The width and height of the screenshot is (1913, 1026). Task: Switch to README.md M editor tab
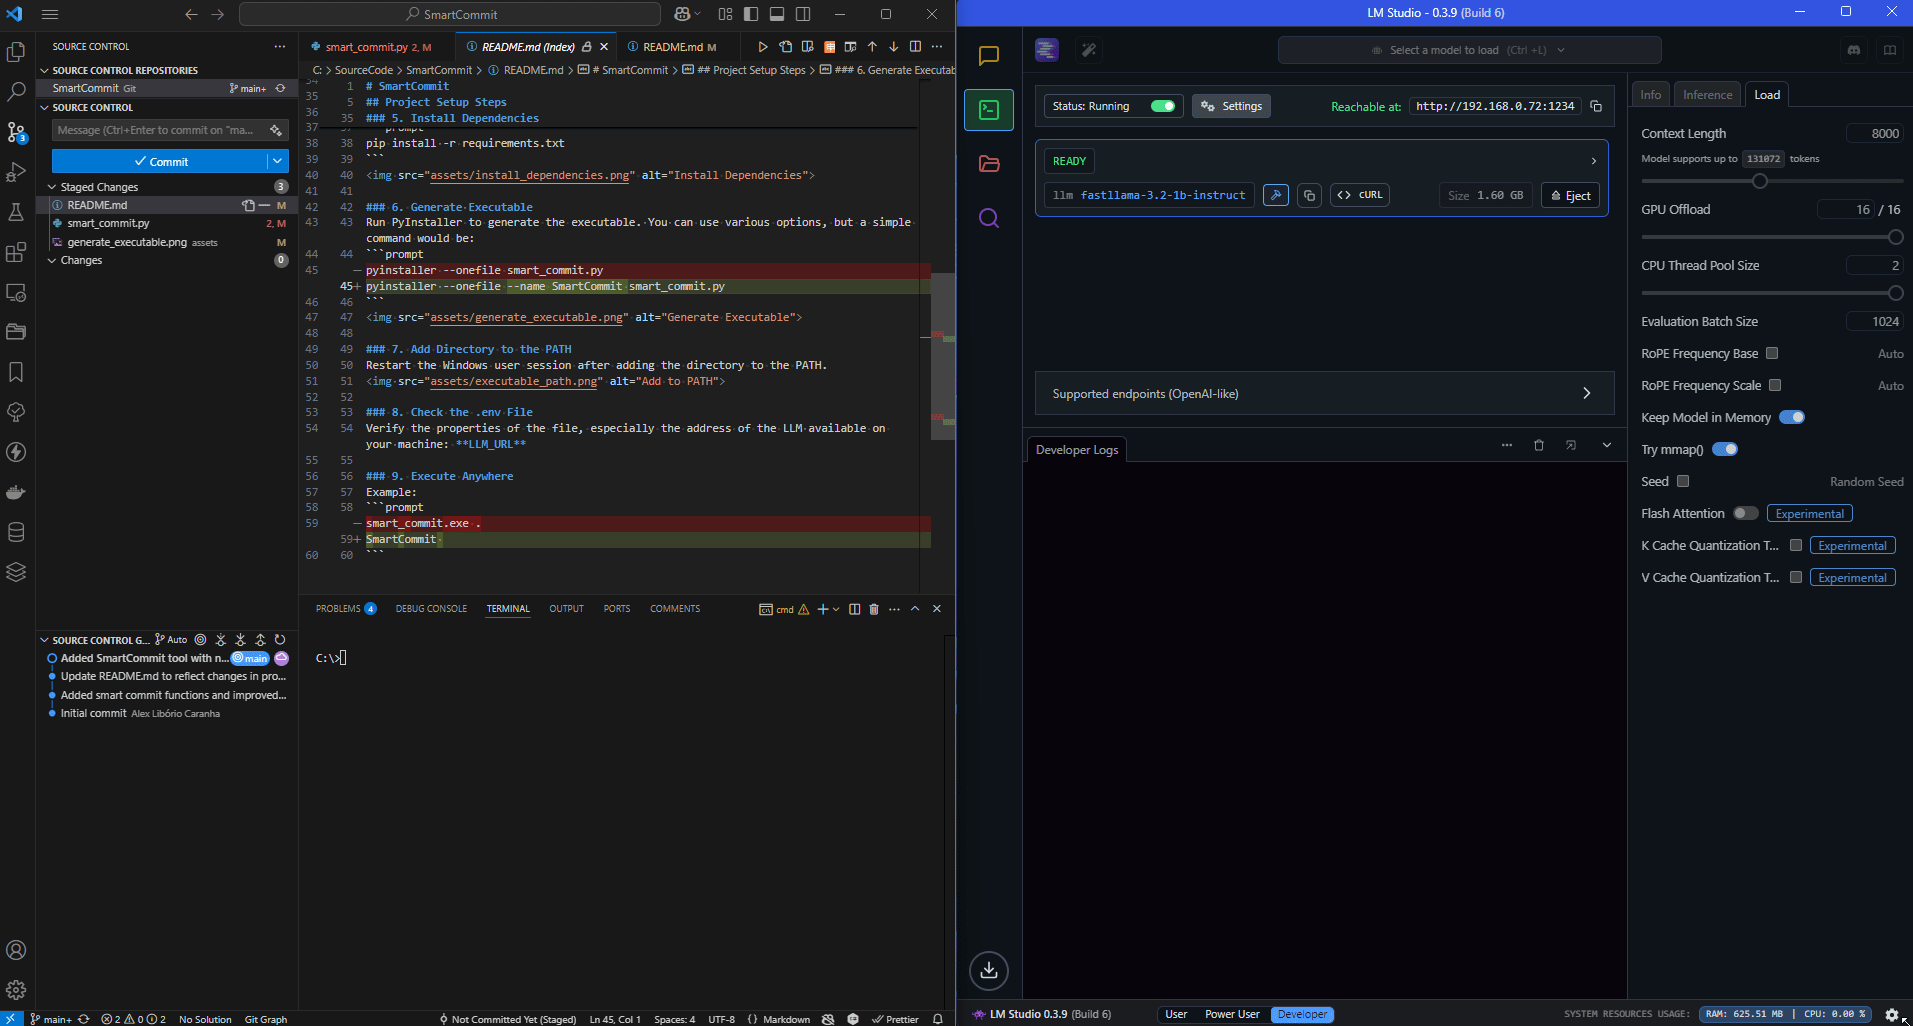pos(679,47)
